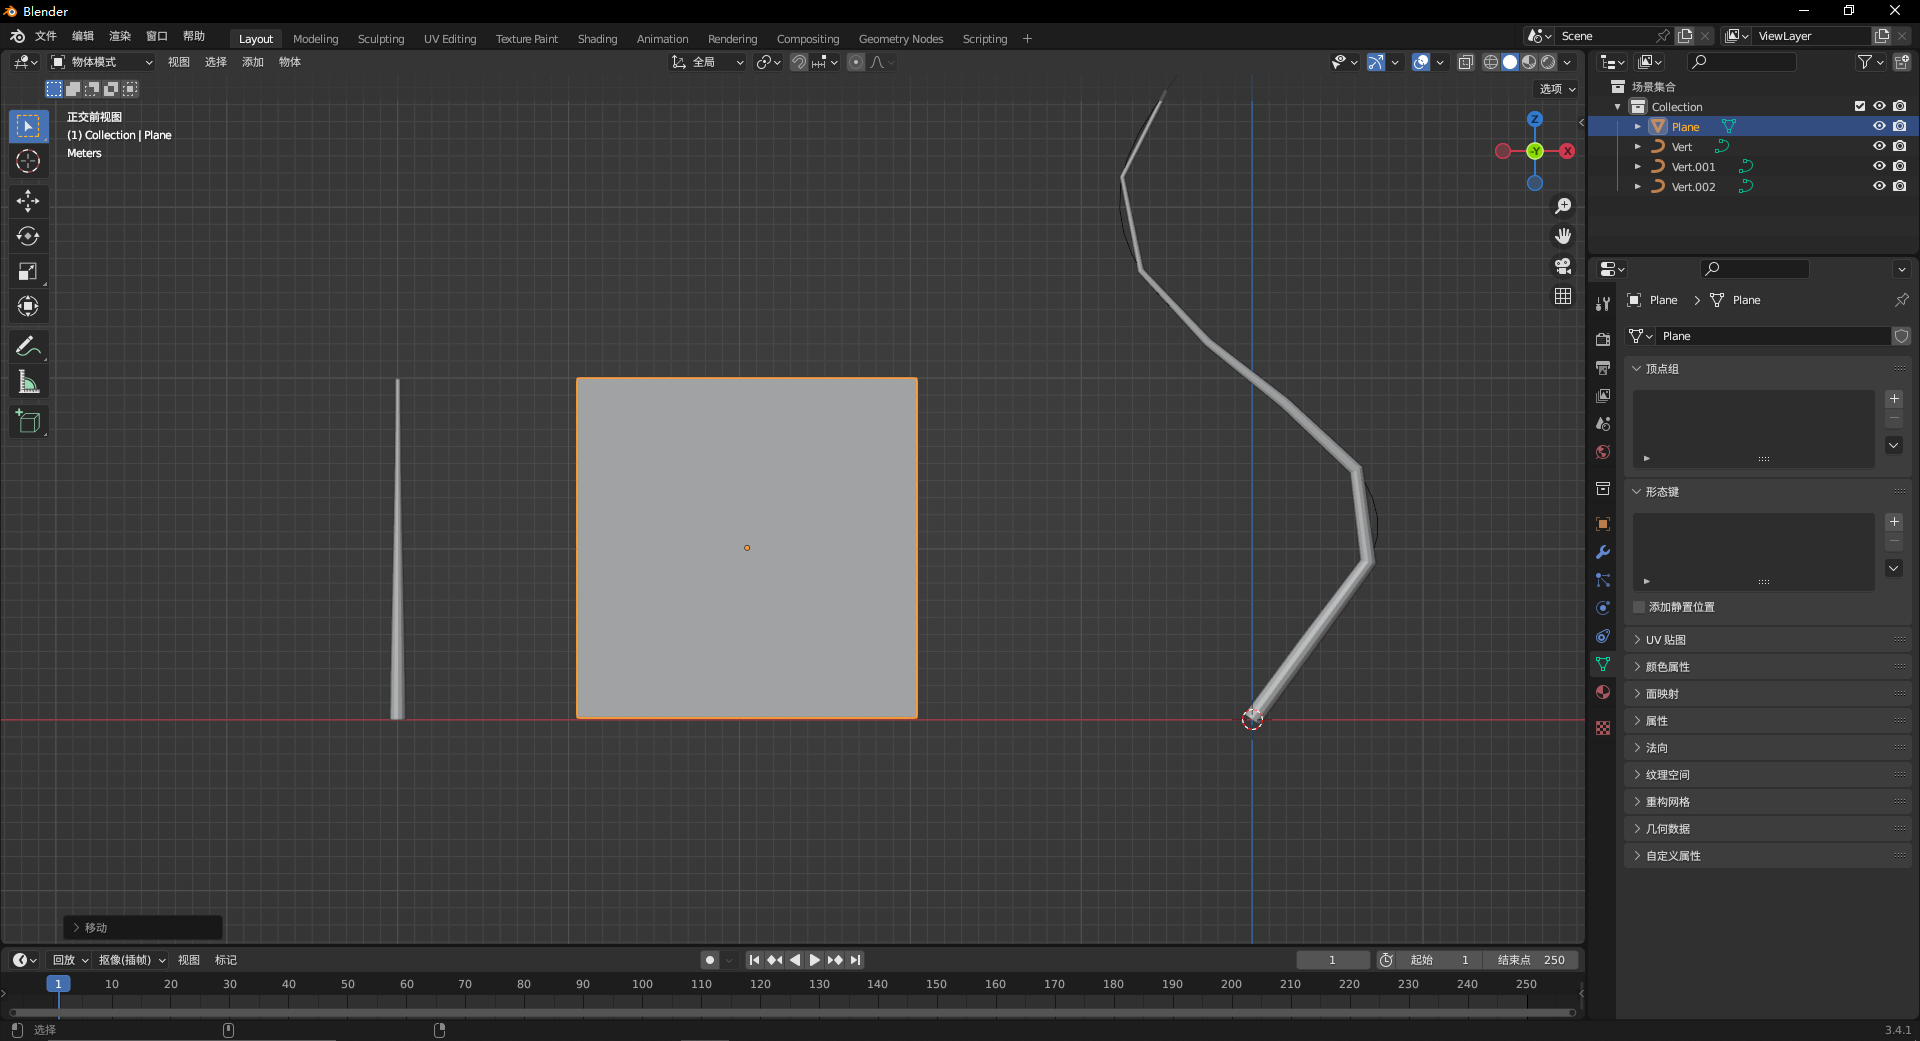
Task: Open the Modifiers wrench properties tab
Action: [1603, 552]
